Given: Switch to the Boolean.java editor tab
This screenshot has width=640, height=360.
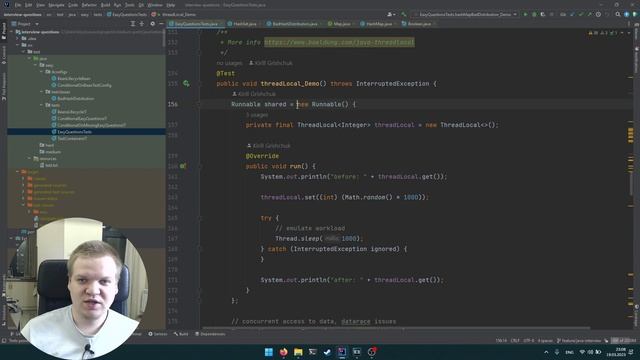Looking at the screenshot, I should 418,24.
